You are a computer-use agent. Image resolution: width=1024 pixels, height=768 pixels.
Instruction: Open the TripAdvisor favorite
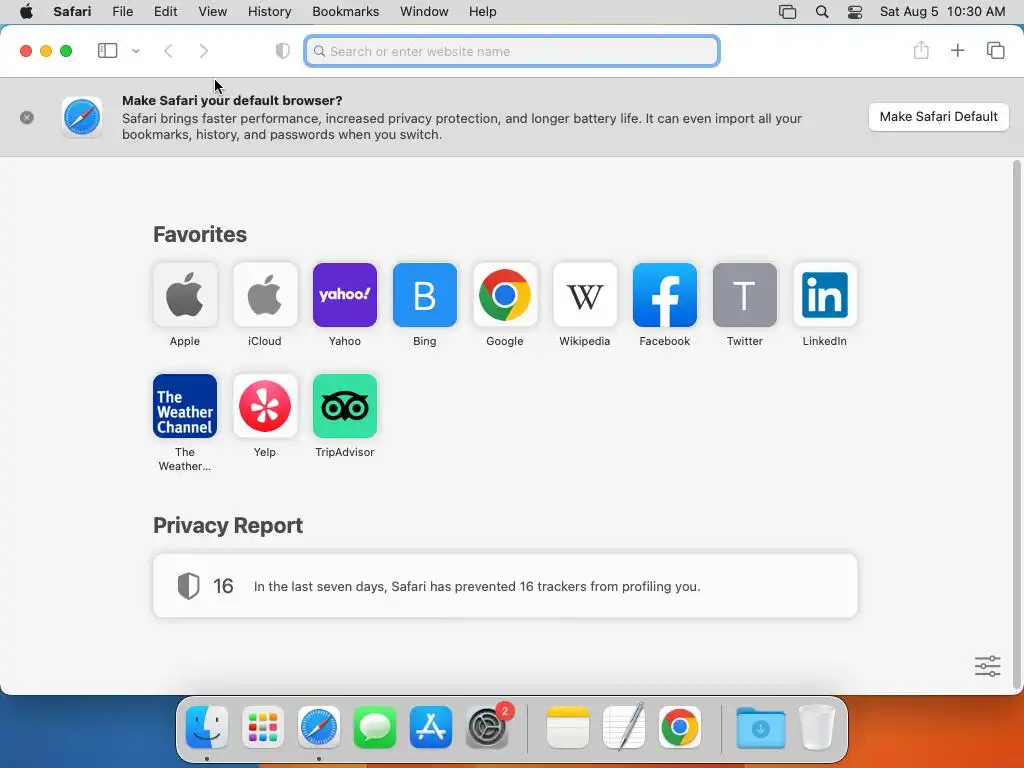[345, 406]
